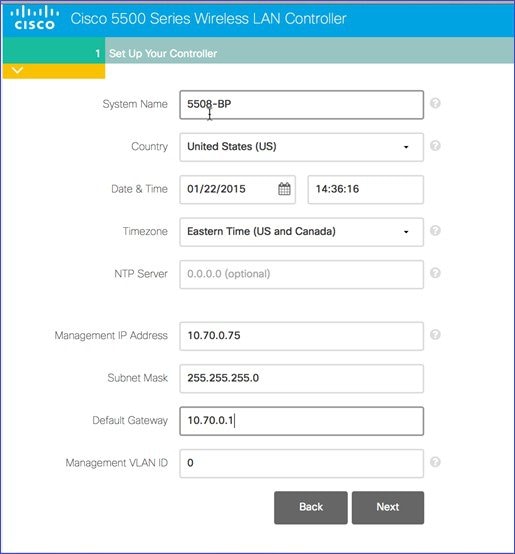Click the Subnet Mask field
Image resolution: width=515 pixels, height=554 pixels.
click(x=301, y=378)
